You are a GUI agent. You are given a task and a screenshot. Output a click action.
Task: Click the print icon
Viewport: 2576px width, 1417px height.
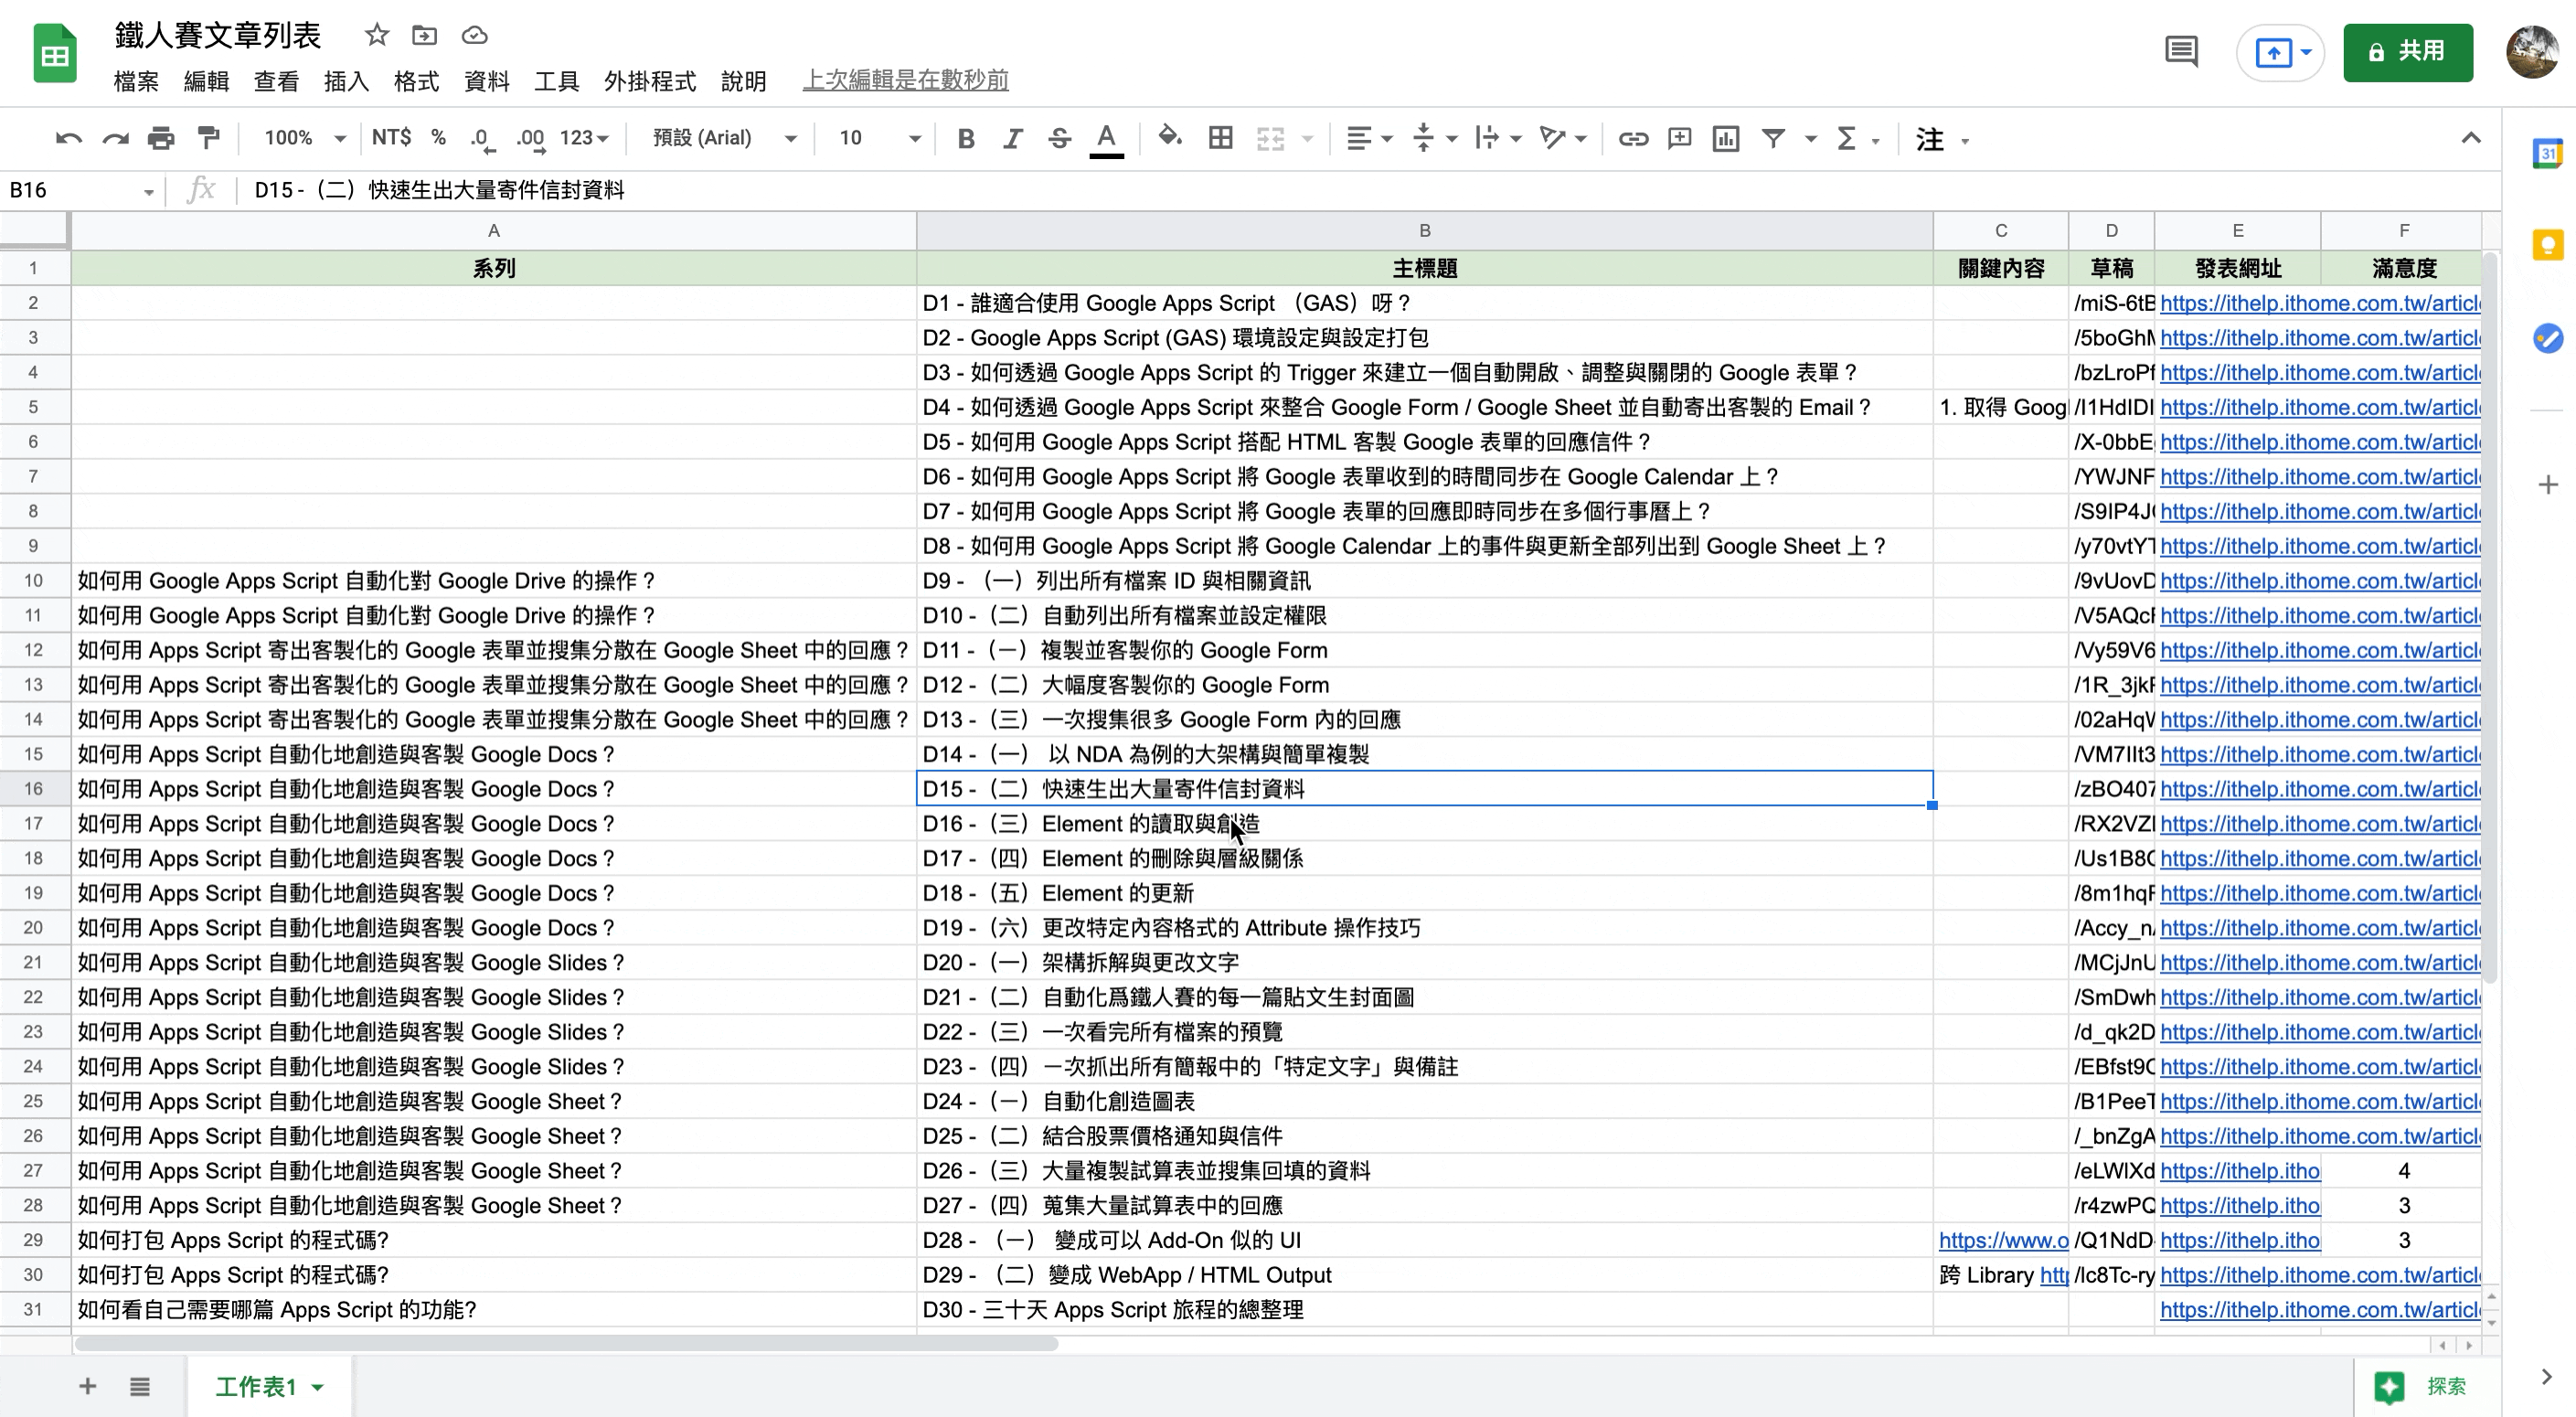click(x=161, y=138)
